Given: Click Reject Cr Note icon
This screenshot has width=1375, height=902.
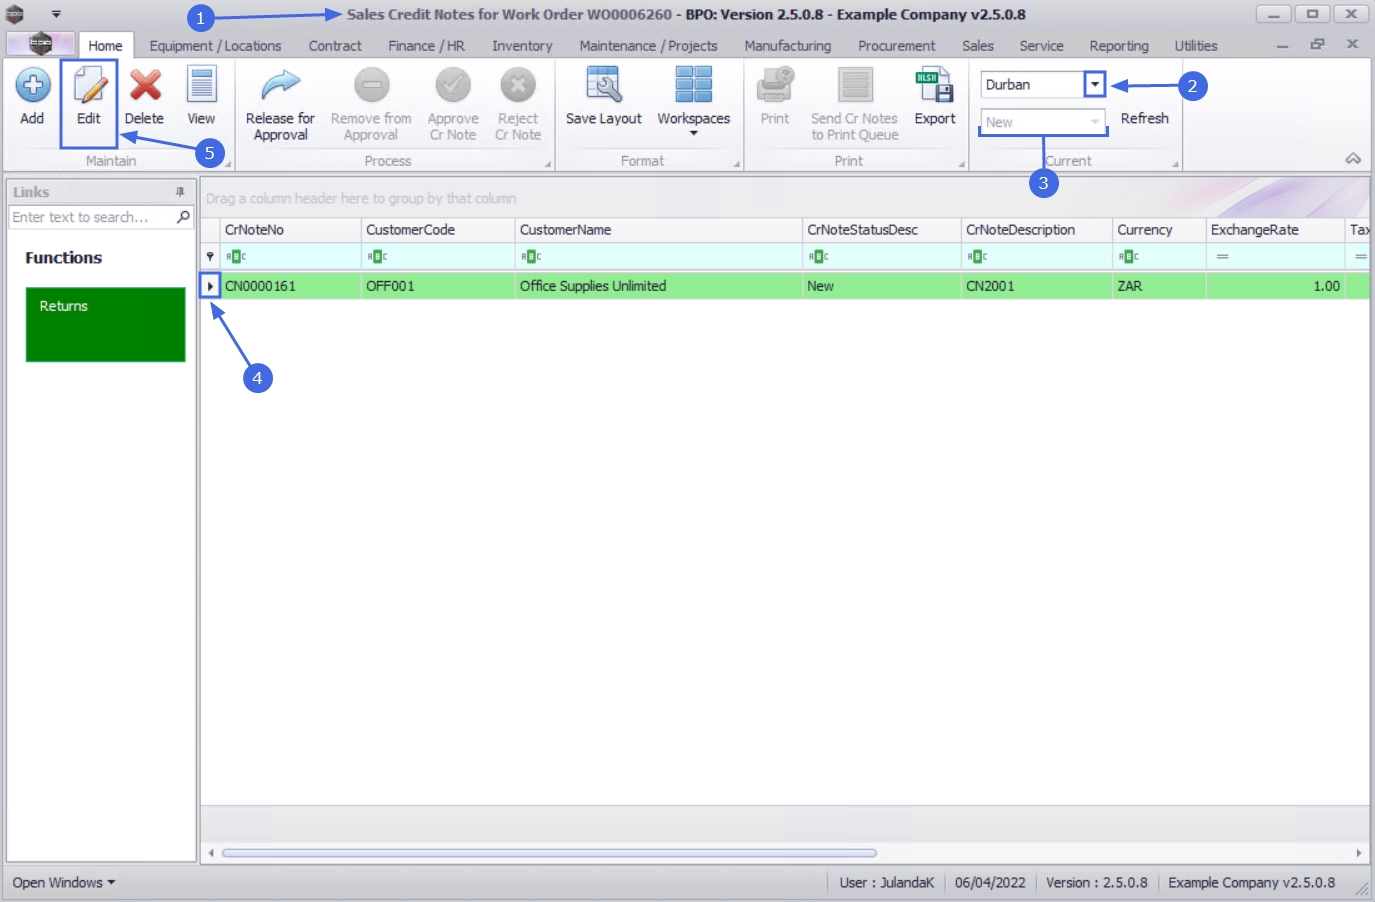Looking at the screenshot, I should [518, 86].
